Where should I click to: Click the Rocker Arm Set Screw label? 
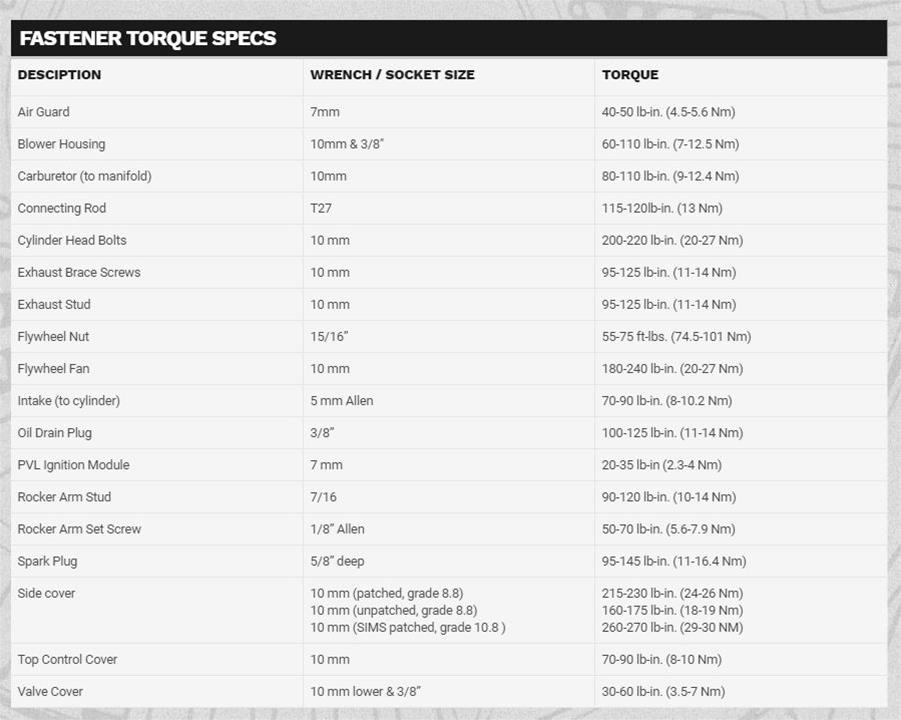(79, 529)
